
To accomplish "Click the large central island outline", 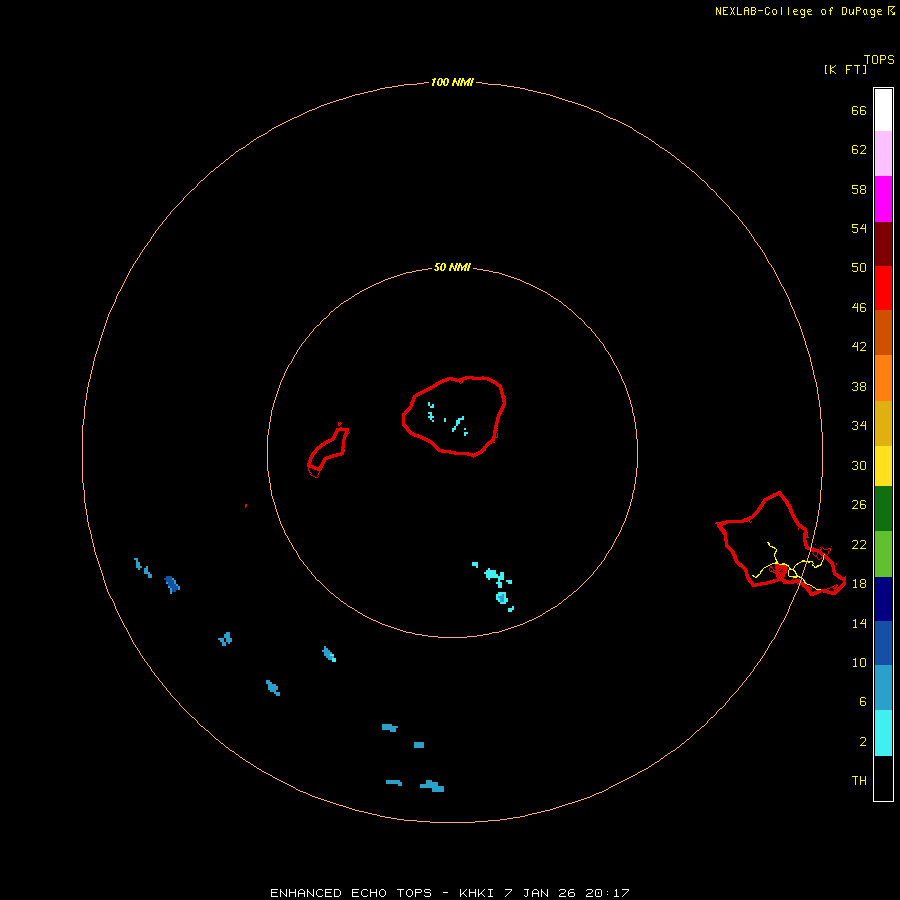I will 454,417.
